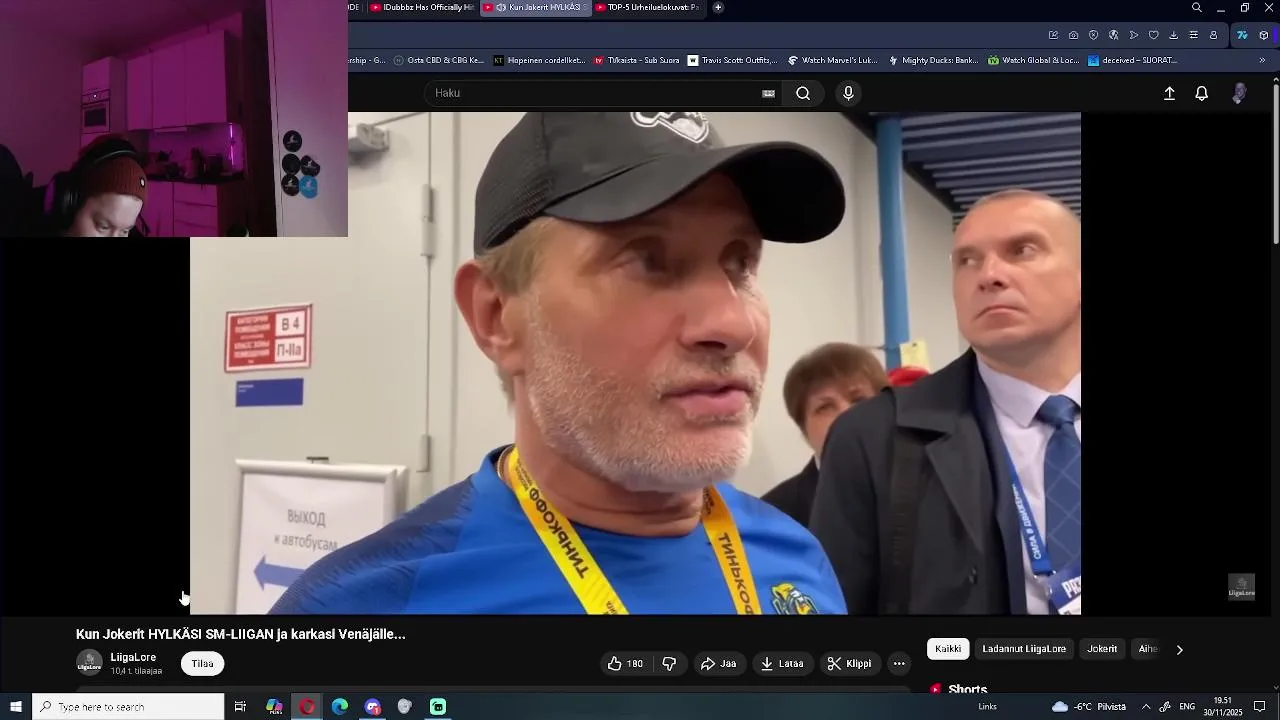This screenshot has width=1280, height=720.
Task: Click the LiigaLore watermark in video corner
Action: pyautogui.click(x=1241, y=587)
